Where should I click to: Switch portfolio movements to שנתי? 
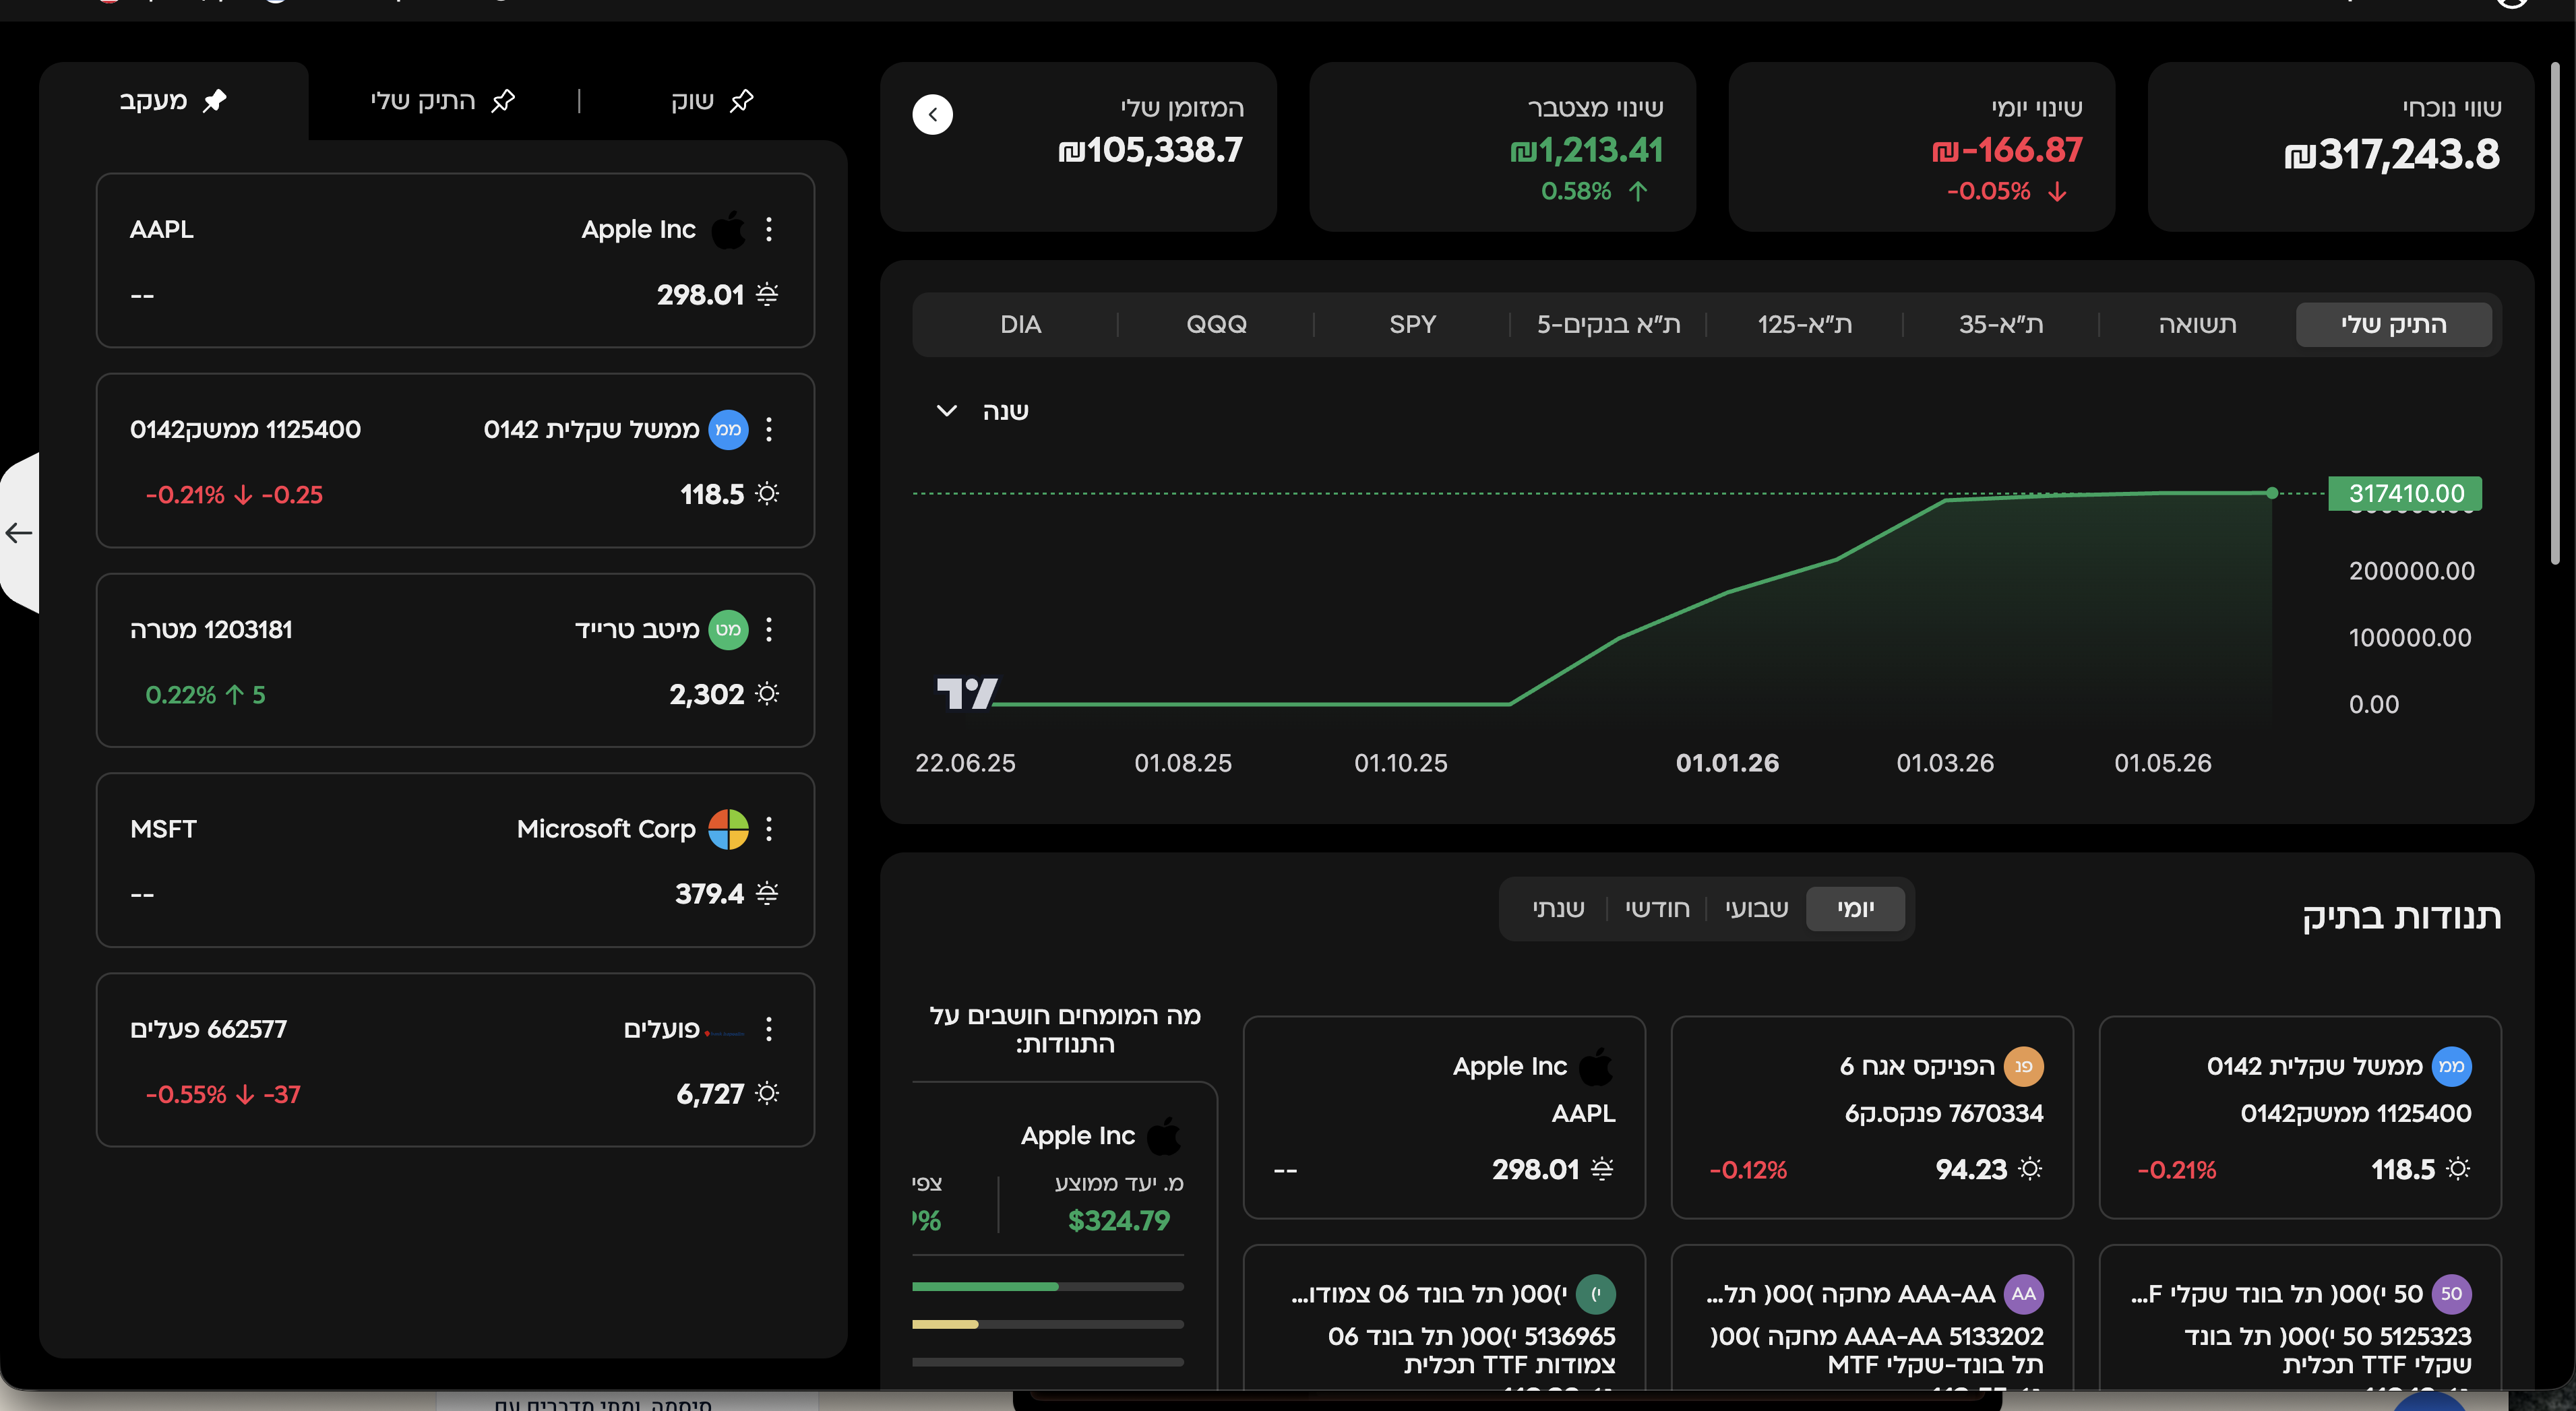click(1558, 908)
